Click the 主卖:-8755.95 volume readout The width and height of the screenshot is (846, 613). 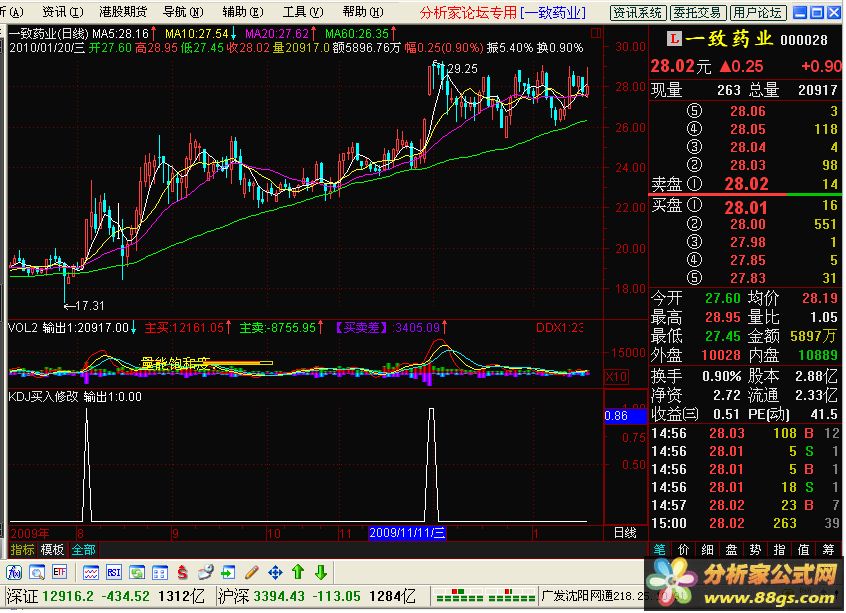[278, 328]
